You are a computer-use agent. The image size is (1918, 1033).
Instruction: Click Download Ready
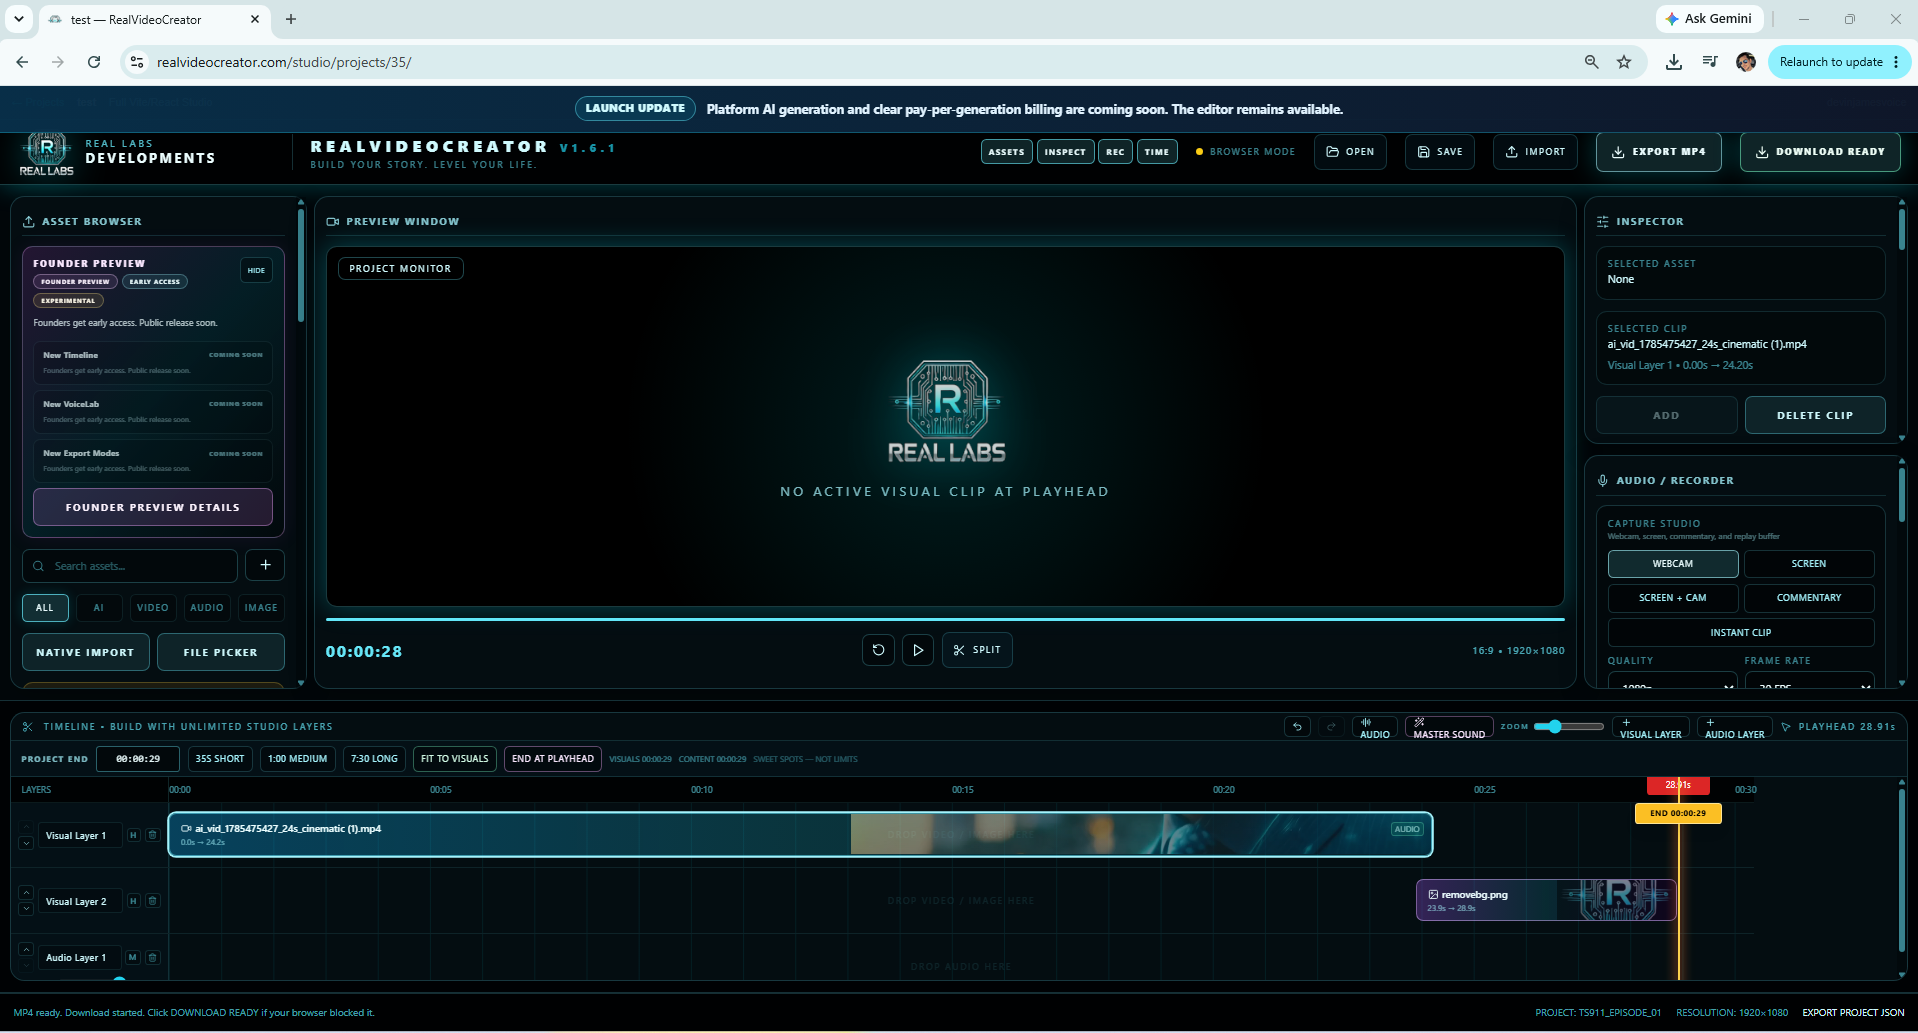tap(1820, 152)
